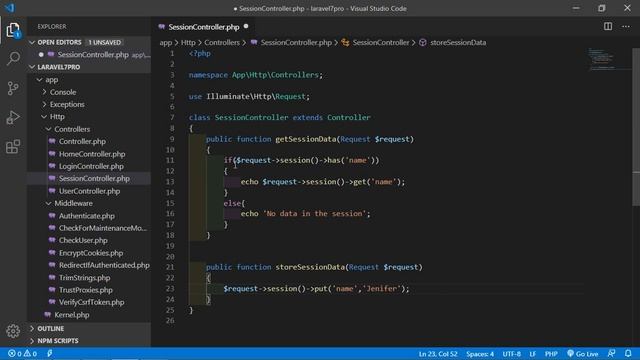Split the editor to the right
Image resolution: width=640 pixels, height=360 pixels.
(x=608, y=27)
